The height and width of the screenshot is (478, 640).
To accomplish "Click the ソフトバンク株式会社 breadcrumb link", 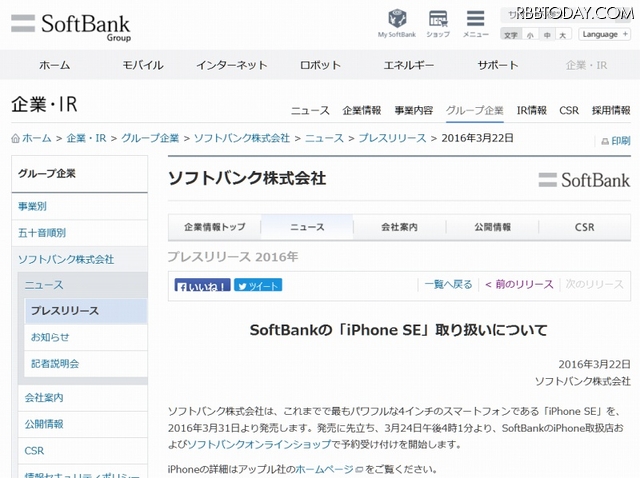I will (242, 138).
